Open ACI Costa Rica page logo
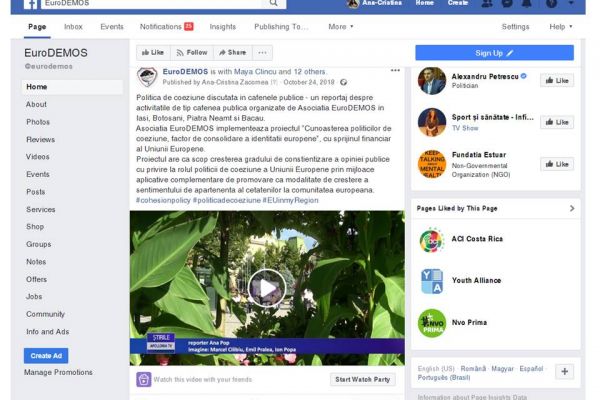 coord(432,240)
